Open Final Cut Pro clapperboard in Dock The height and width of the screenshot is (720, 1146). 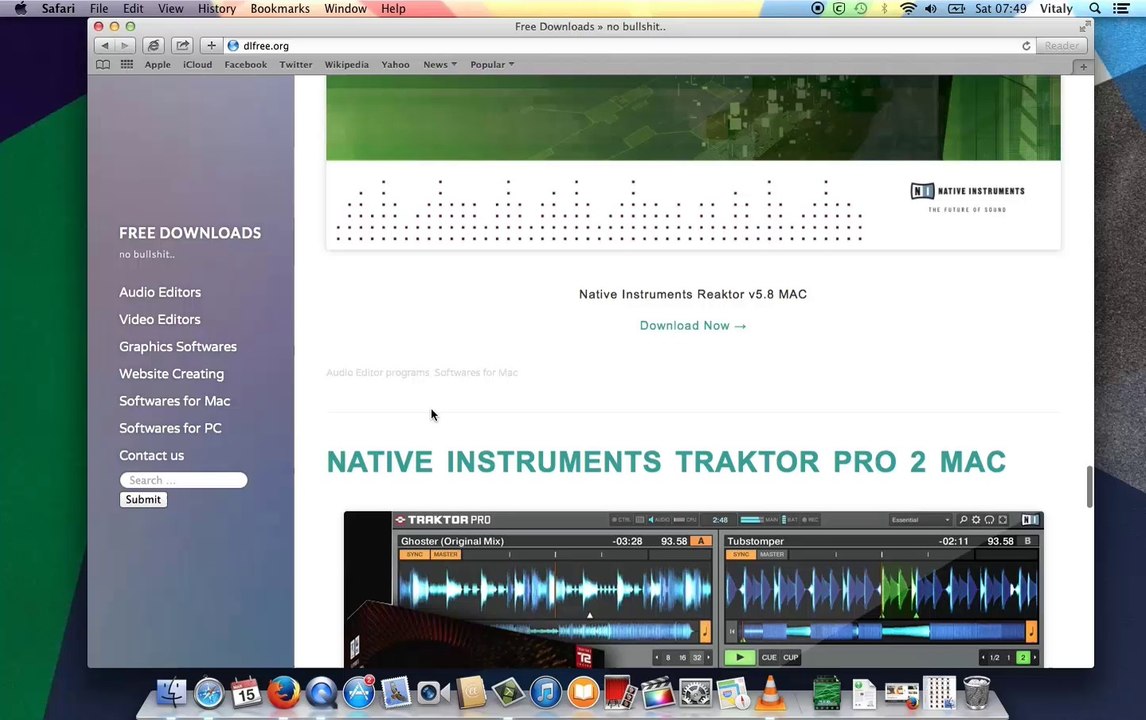[658, 692]
